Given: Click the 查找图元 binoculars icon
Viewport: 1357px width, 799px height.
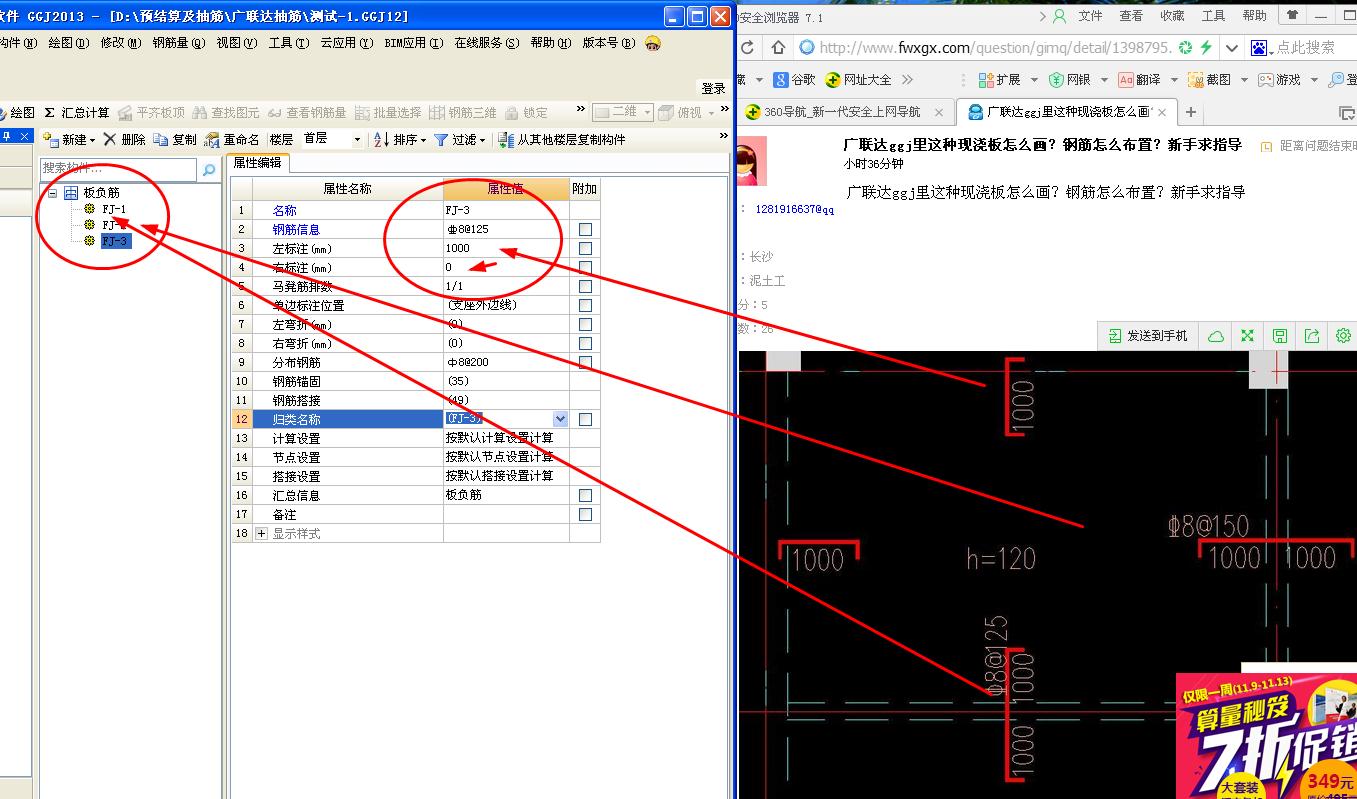Looking at the screenshot, I should [x=200, y=113].
